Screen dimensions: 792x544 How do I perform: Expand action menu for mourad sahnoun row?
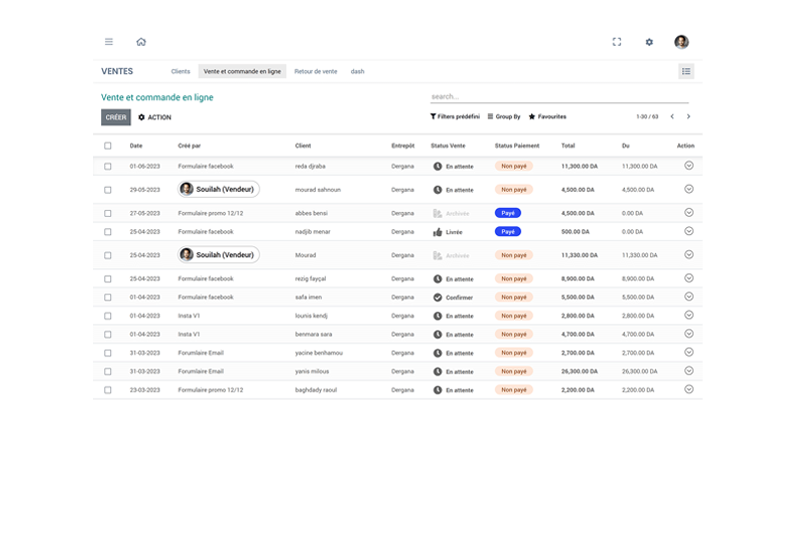pyautogui.click(x=688, y=189)
